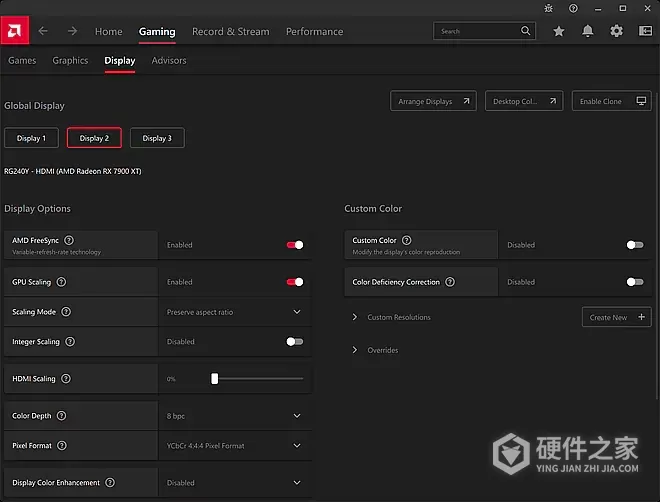Adjust the HDMI Scaling slider handle
This screenshot has width=660, height=502.
click(215, 379)
